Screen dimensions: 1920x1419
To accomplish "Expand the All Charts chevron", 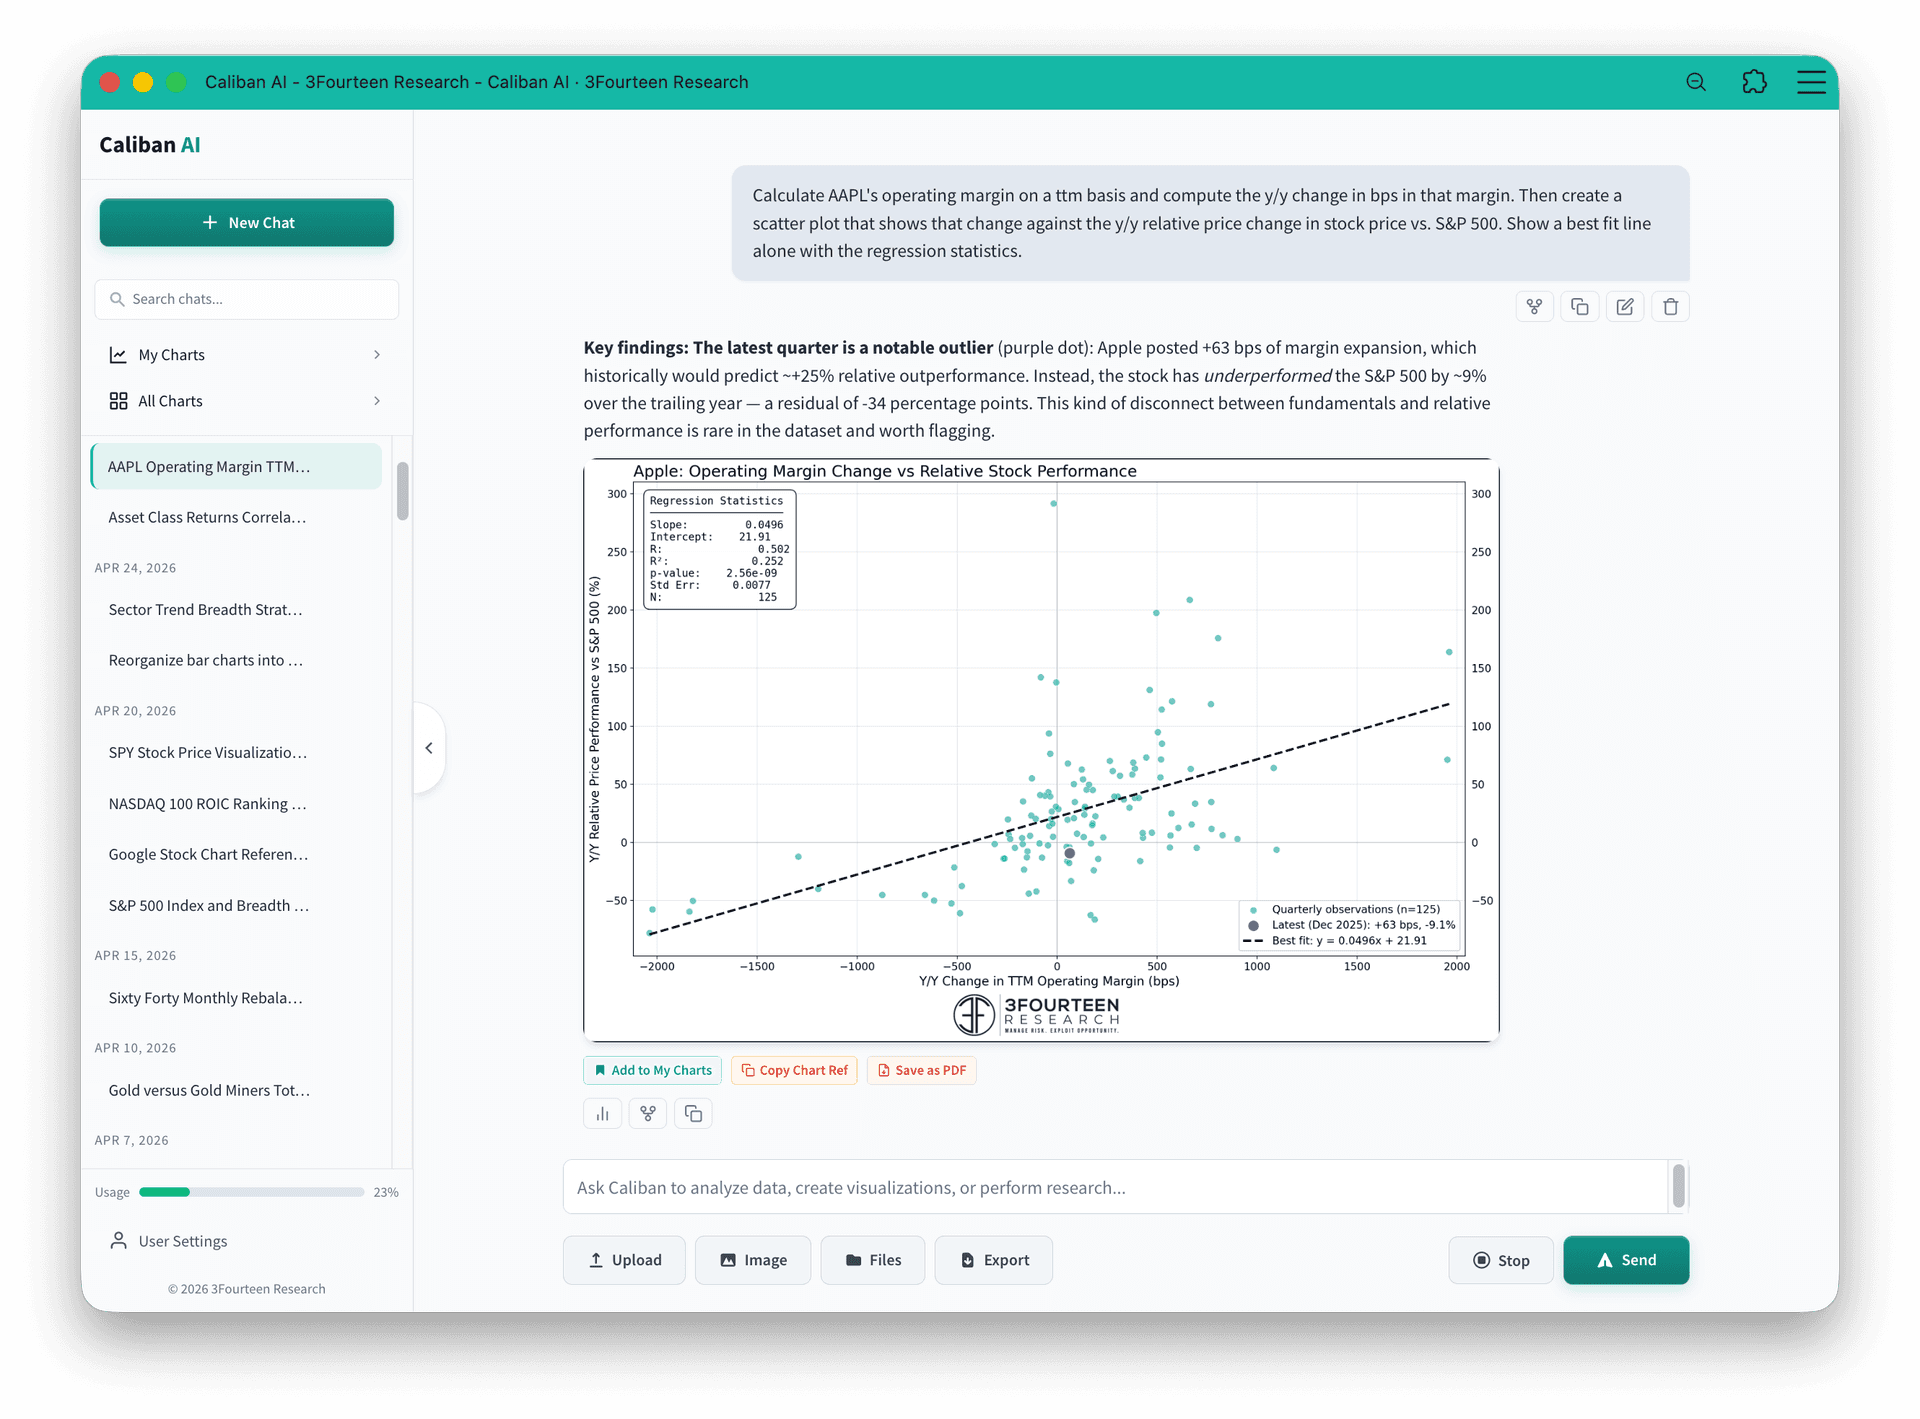I will click(377, 401).
